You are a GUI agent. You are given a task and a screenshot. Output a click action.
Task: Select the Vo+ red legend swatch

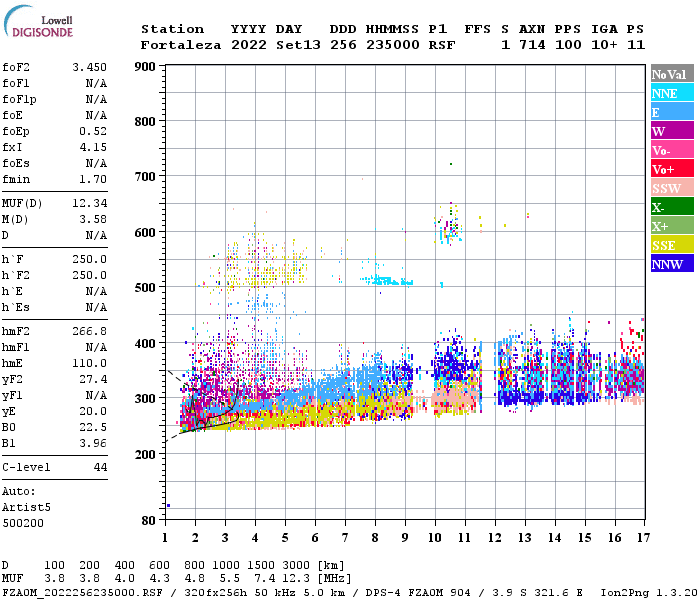point(672,169)
